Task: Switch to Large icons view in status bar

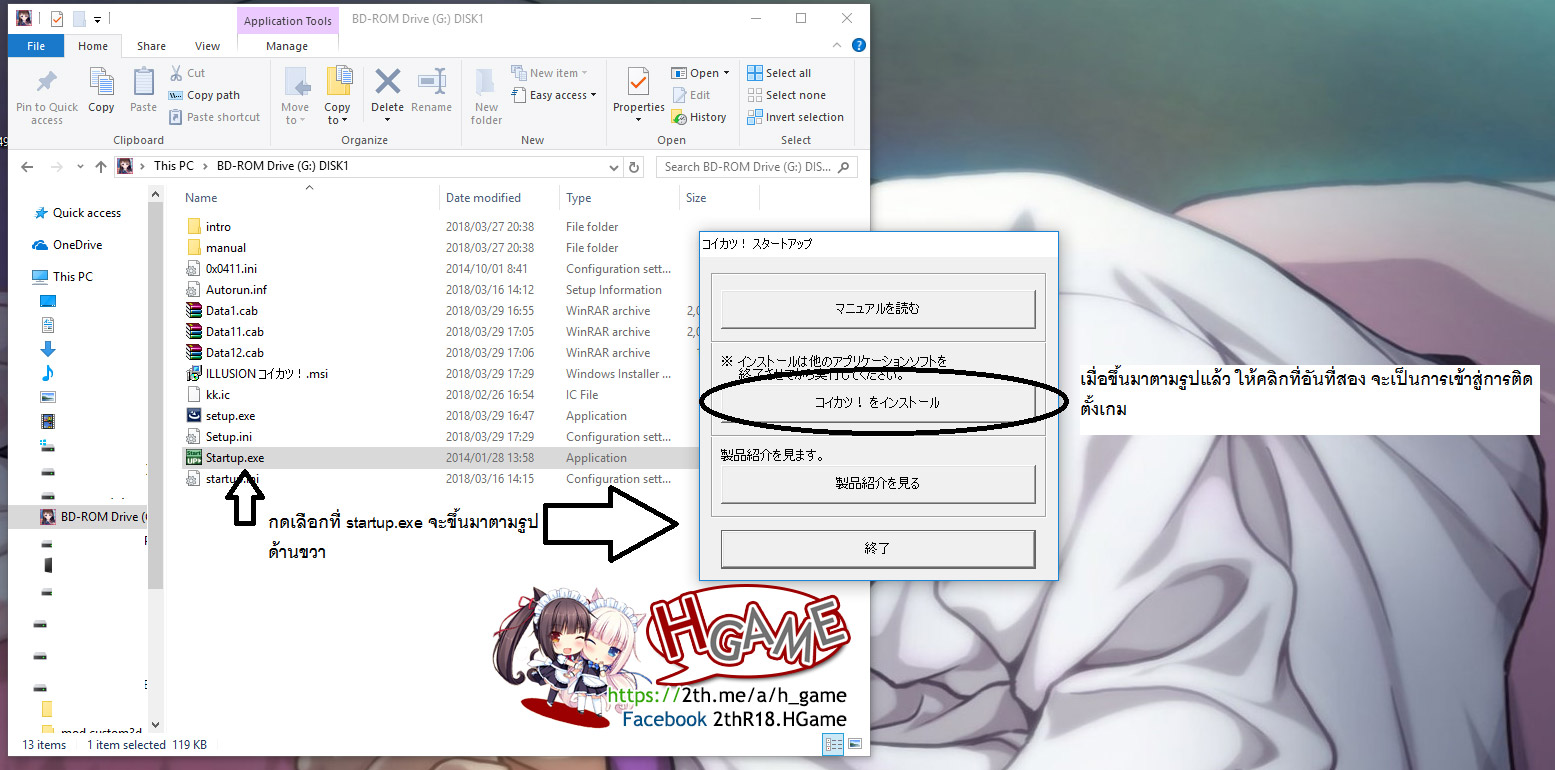Action: coord(854,744)
